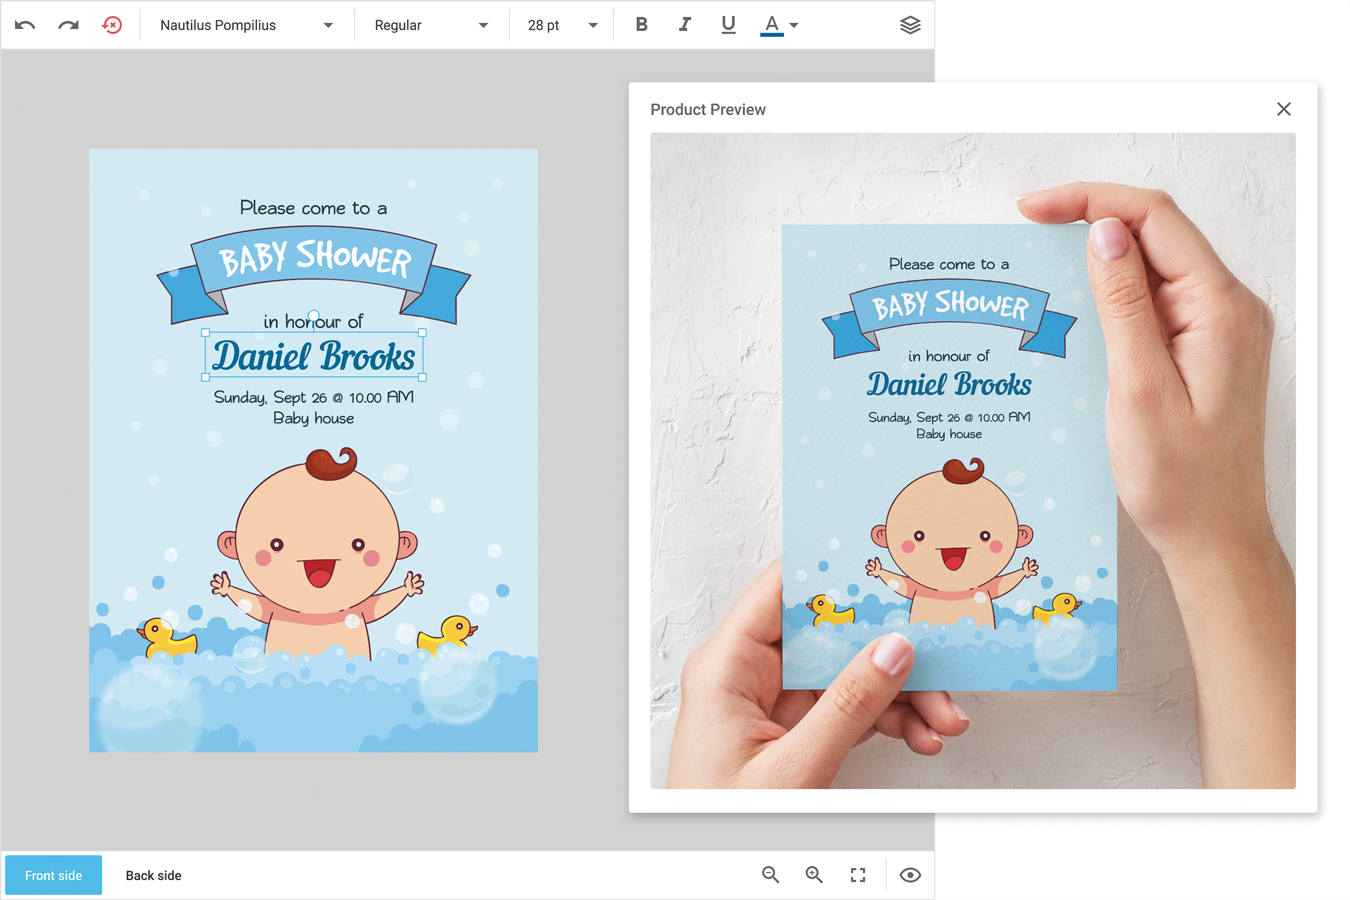Switch to the Front side tab

[x=54, y=875]
